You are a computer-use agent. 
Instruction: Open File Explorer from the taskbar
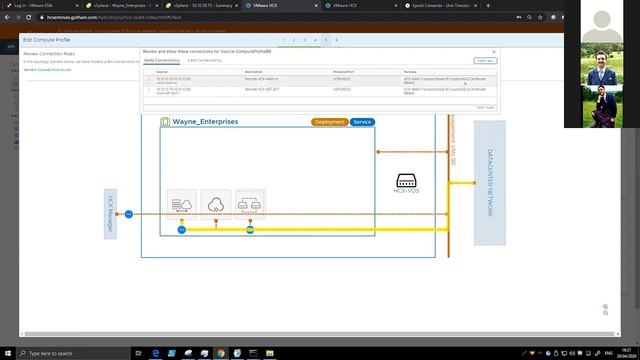pos(270,353)
